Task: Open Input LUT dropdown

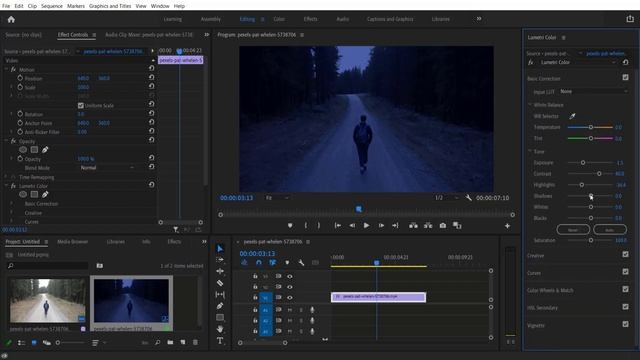Action: [593, 91]
